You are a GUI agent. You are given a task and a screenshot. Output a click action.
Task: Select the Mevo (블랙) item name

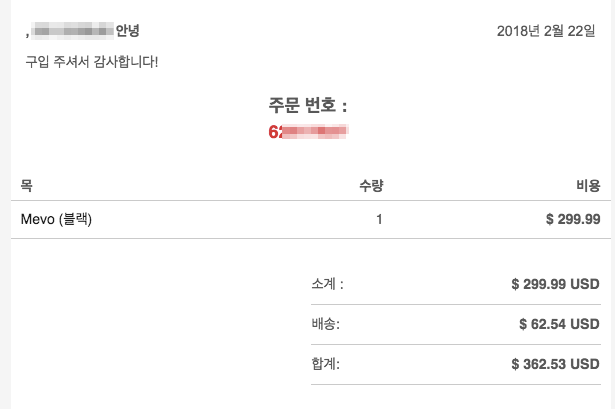tap(56, 219)
